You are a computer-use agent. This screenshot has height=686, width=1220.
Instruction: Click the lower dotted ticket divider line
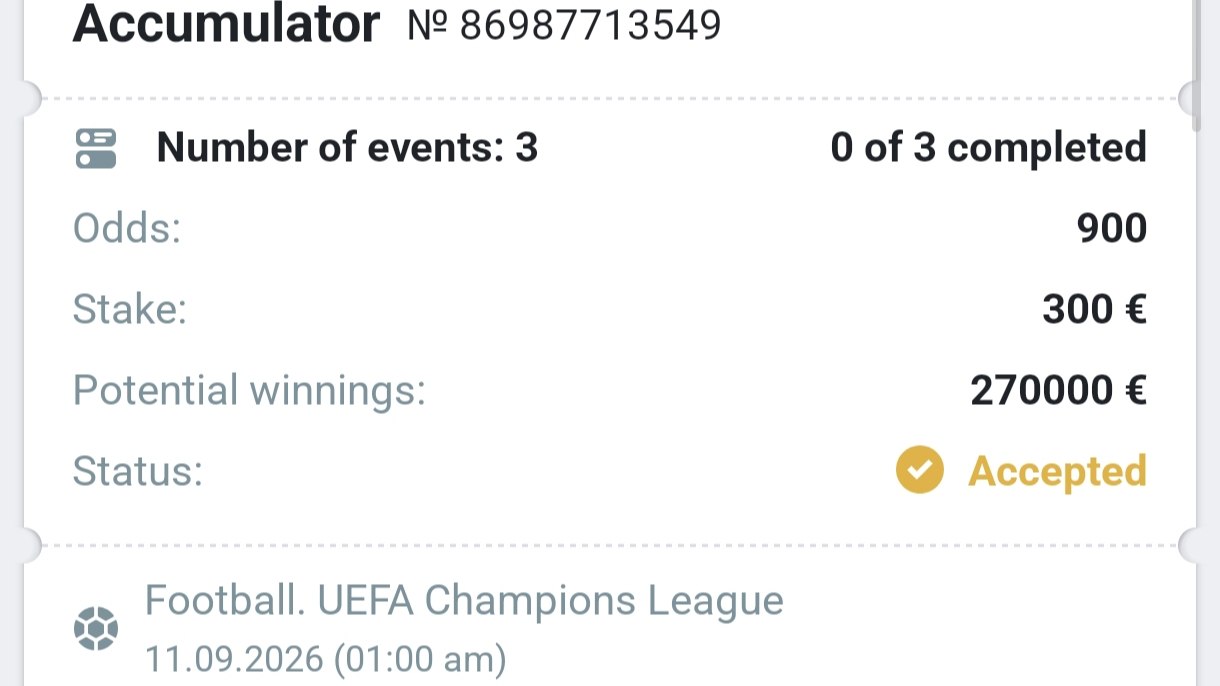[x=610, y=546]
